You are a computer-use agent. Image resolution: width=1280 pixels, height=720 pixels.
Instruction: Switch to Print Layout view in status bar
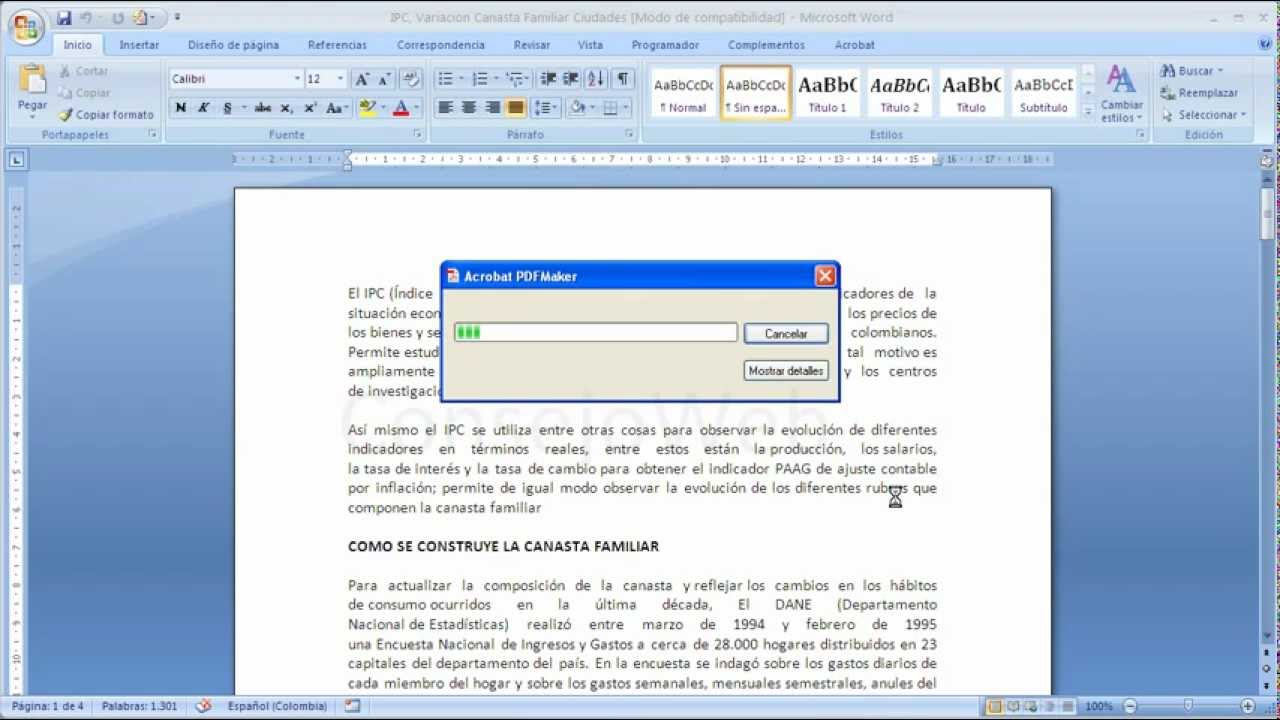pyautogui.click(x=995, y=706)
